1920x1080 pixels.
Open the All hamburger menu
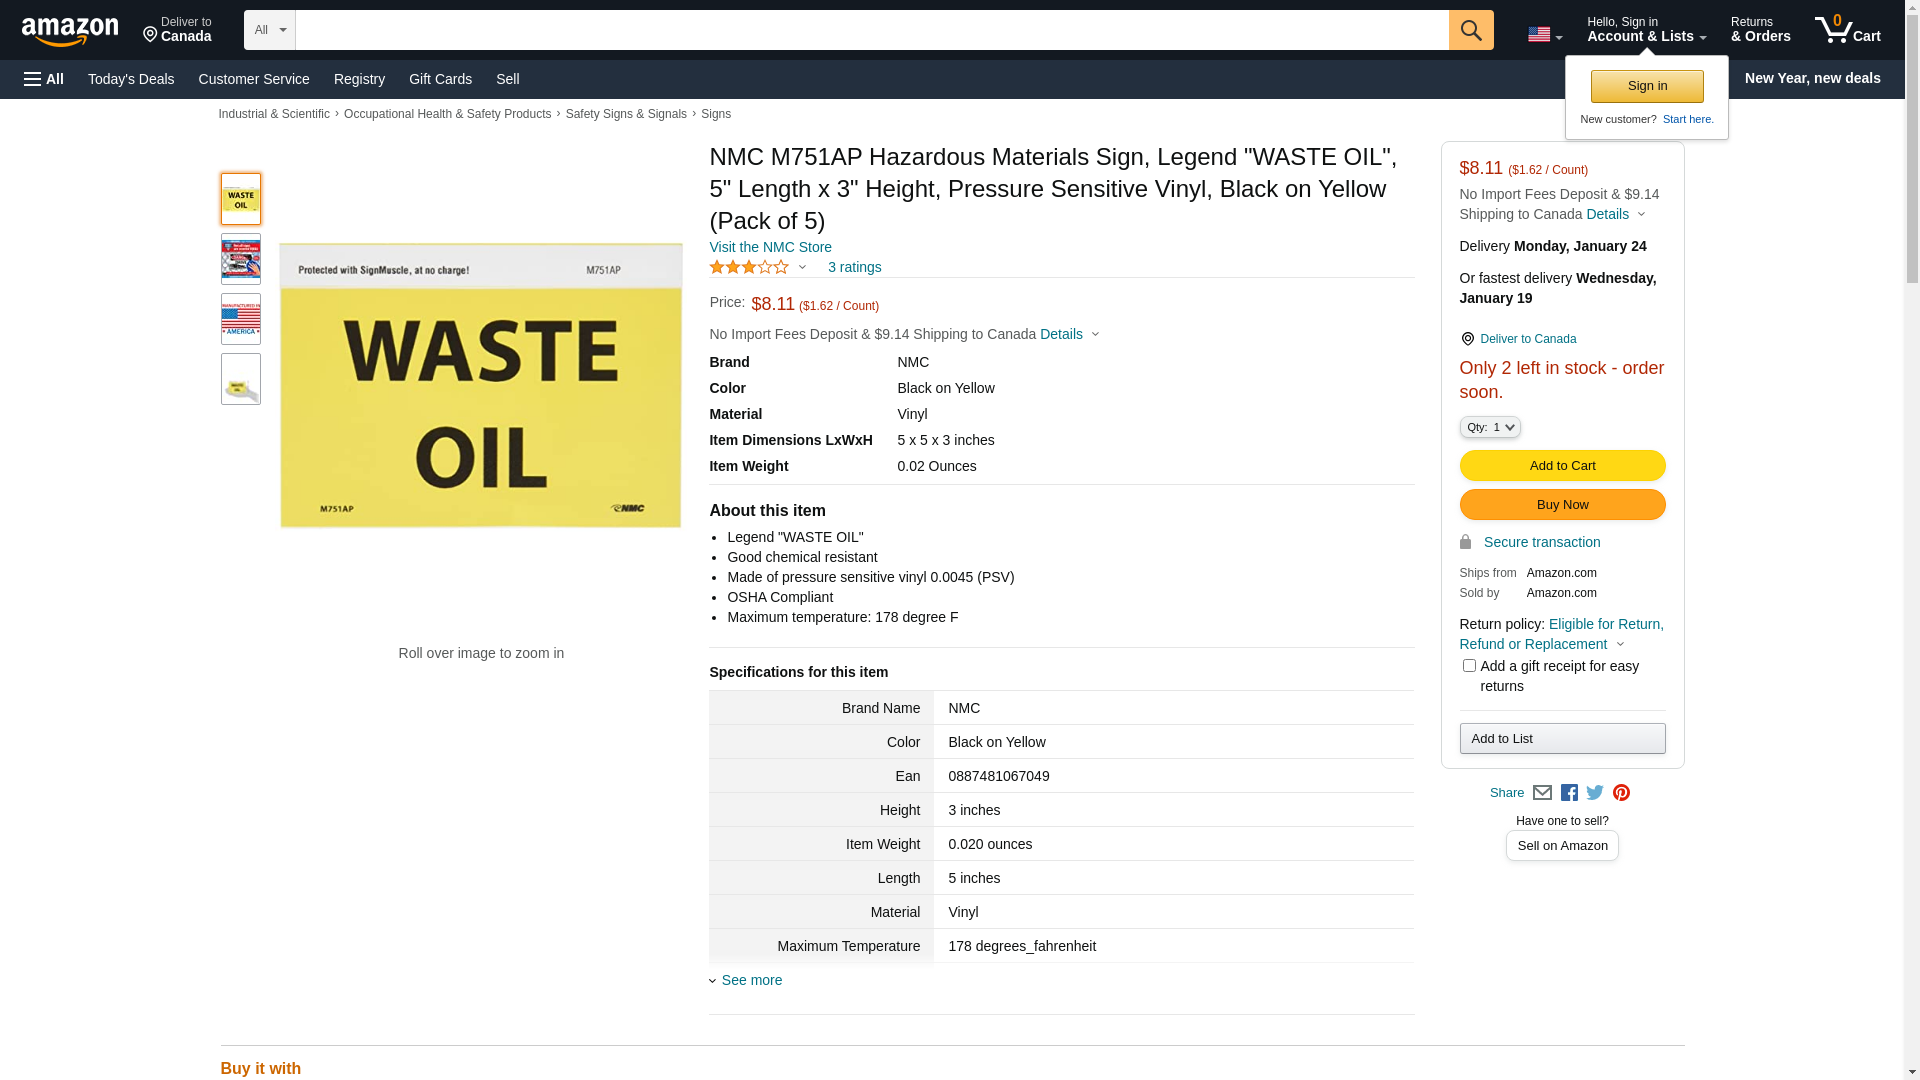(x=44, y=79)
